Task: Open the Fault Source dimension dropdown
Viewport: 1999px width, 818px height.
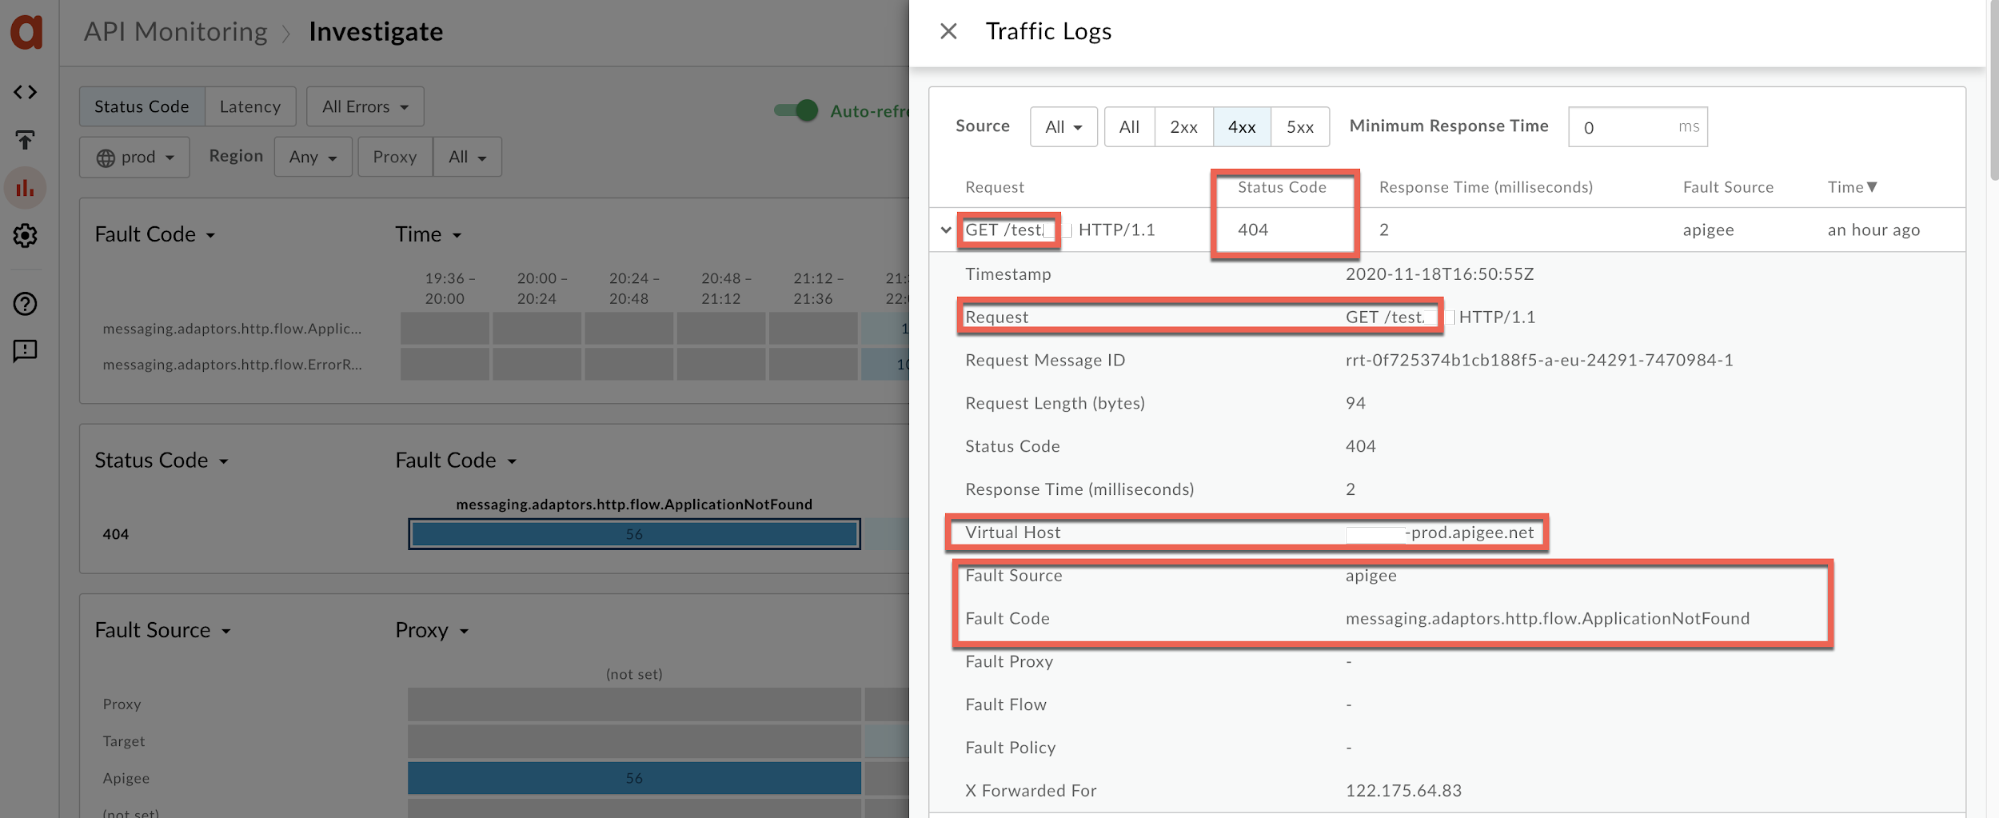Action: coord(162,630)
